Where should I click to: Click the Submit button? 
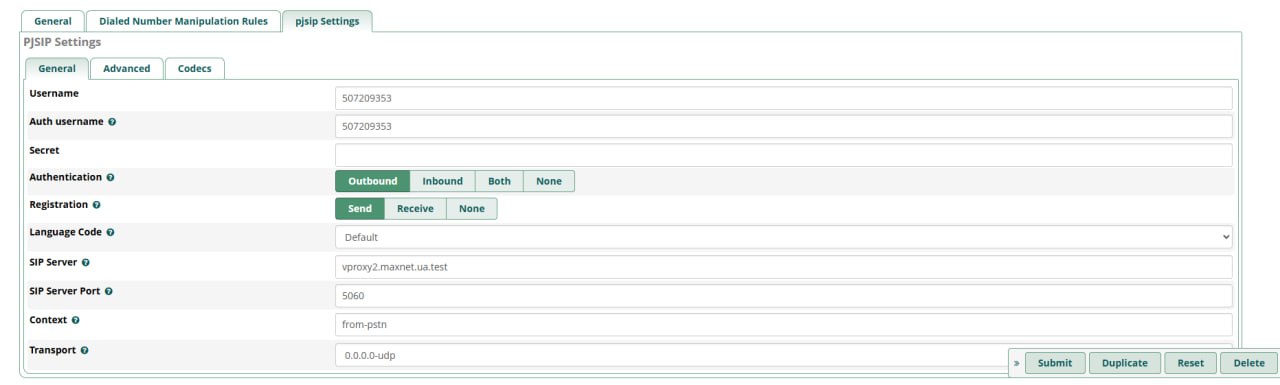[1055, 363]
